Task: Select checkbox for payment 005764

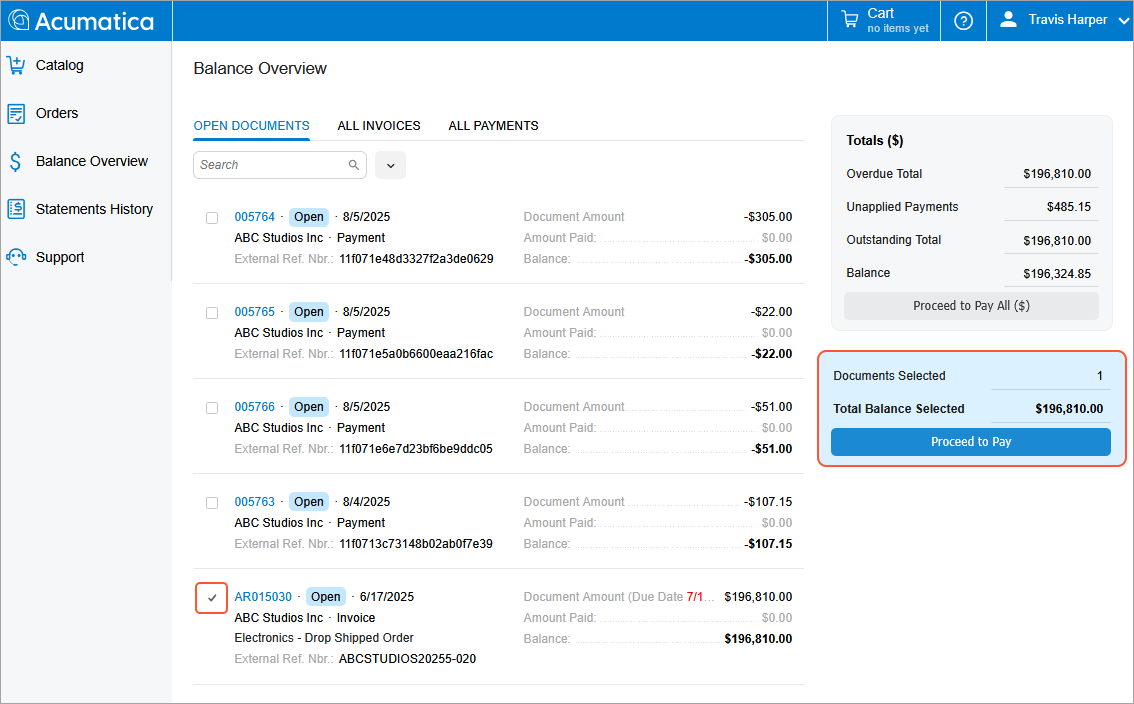Action: (212, 218)
